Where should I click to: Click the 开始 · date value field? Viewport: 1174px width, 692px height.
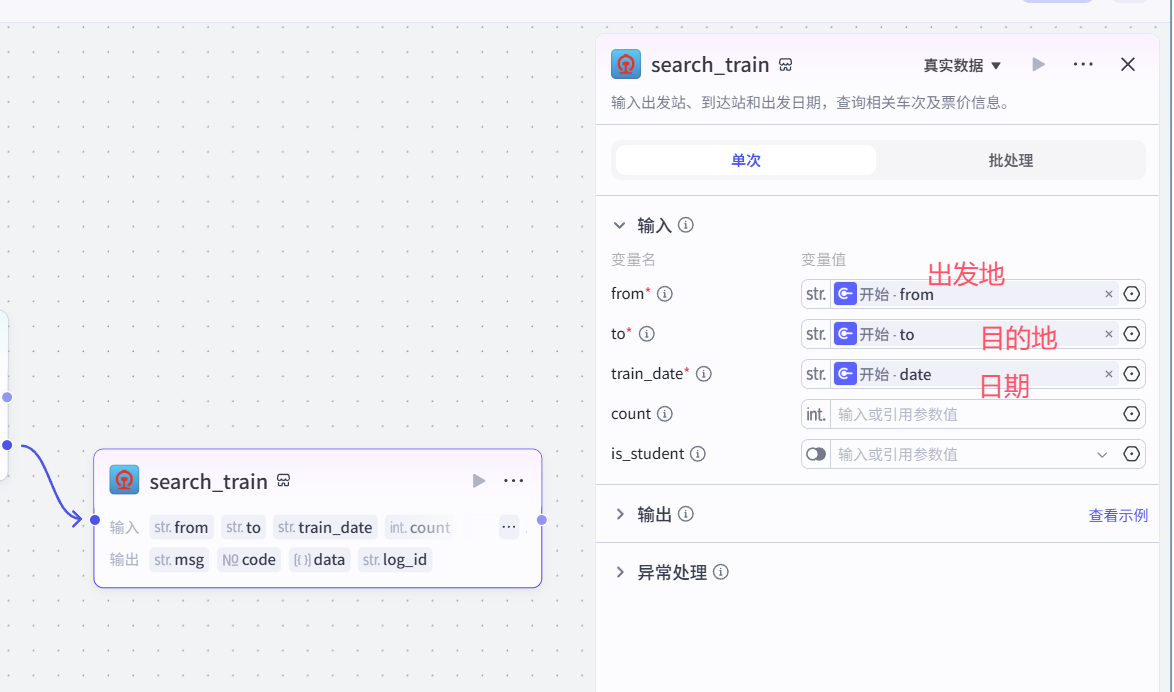(973, 374)
